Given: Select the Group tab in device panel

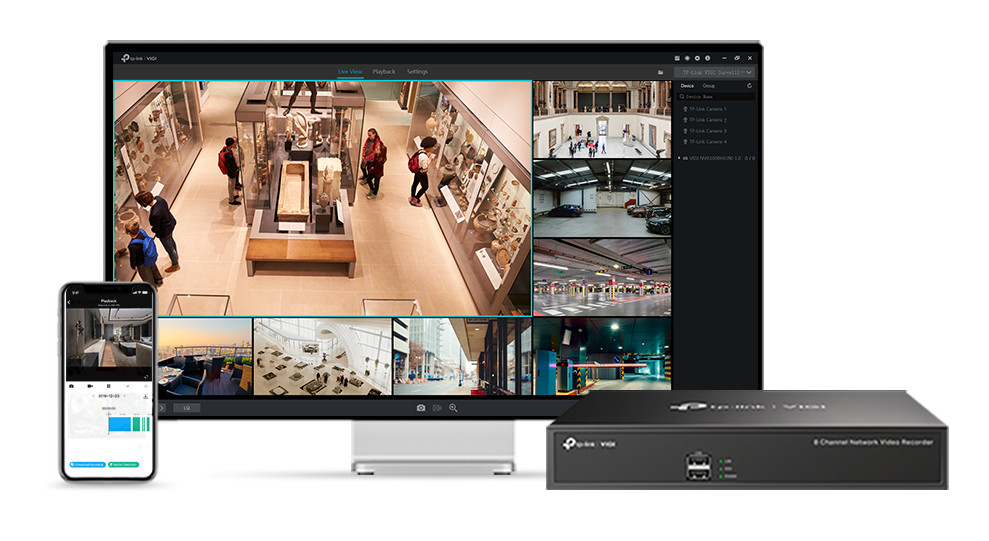Looking at the screenshot, I should (708, 86).
